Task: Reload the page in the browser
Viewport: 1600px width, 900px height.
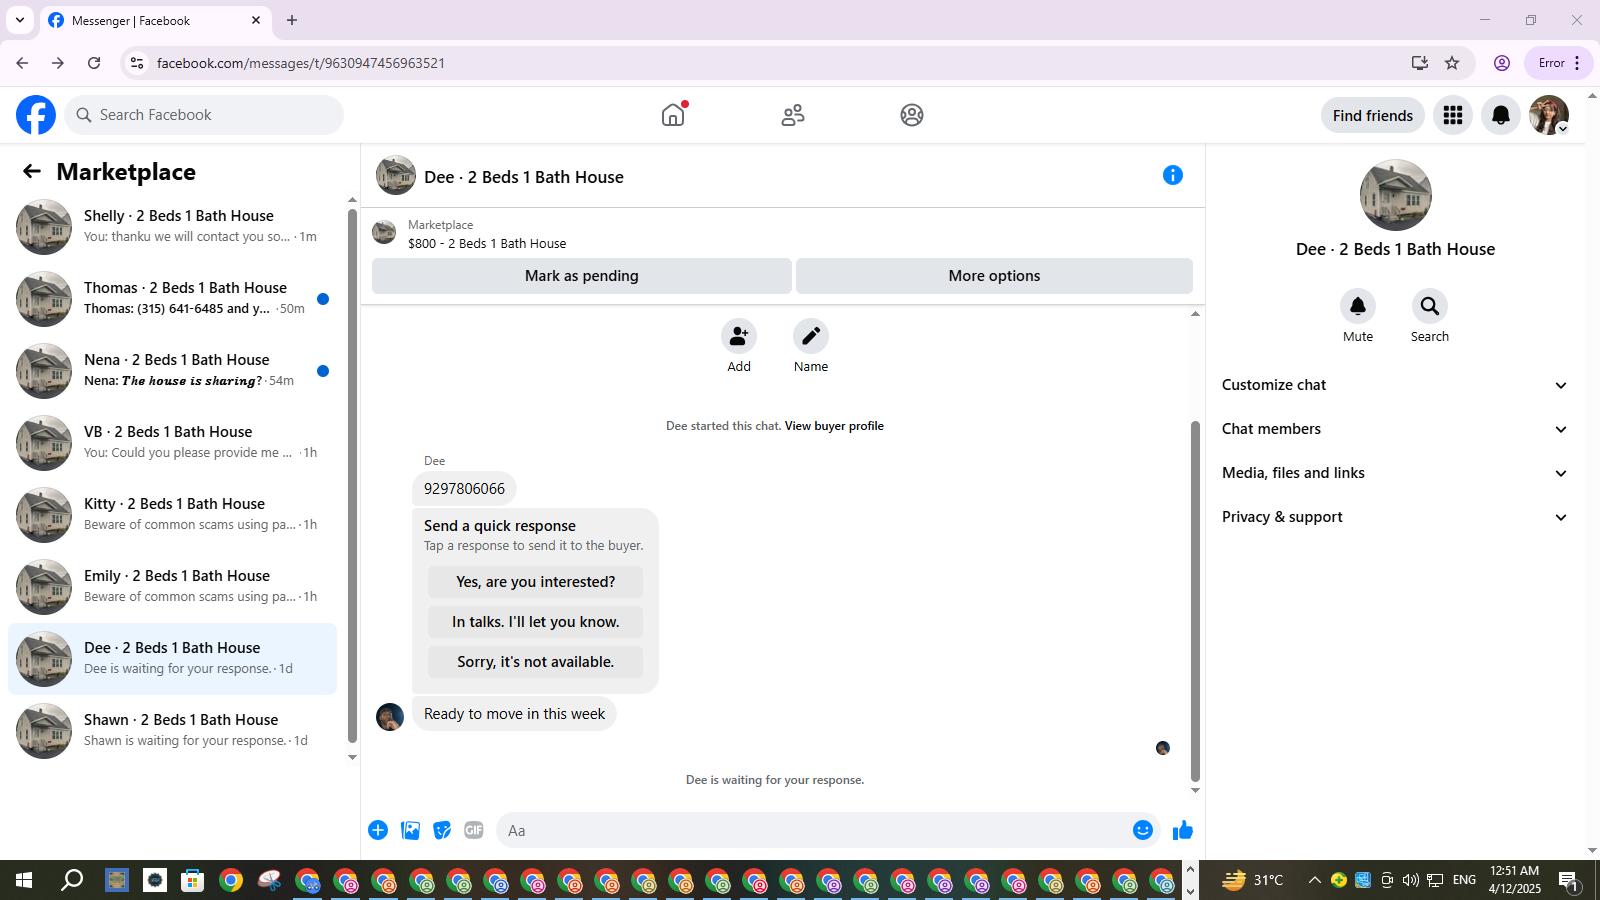Action: pyautogui.click(x=94, y=63)
